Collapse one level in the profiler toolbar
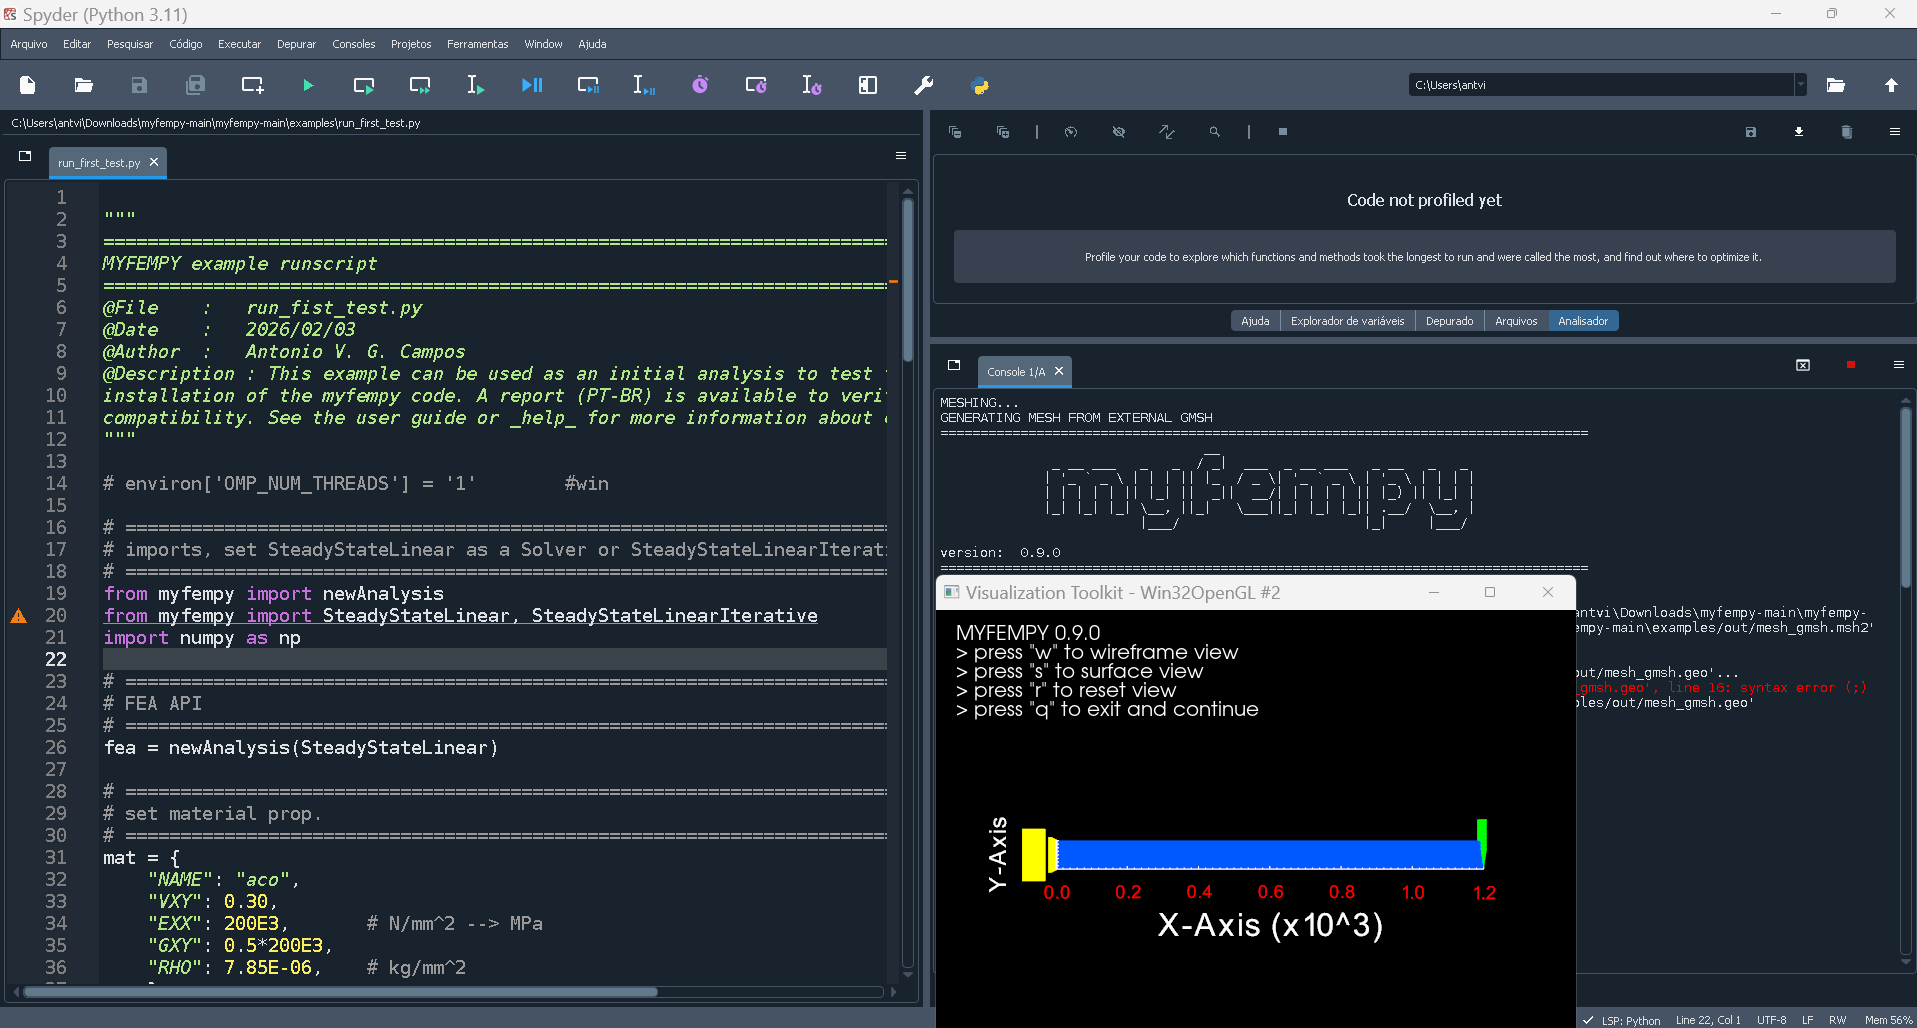 tap(955, 132)
